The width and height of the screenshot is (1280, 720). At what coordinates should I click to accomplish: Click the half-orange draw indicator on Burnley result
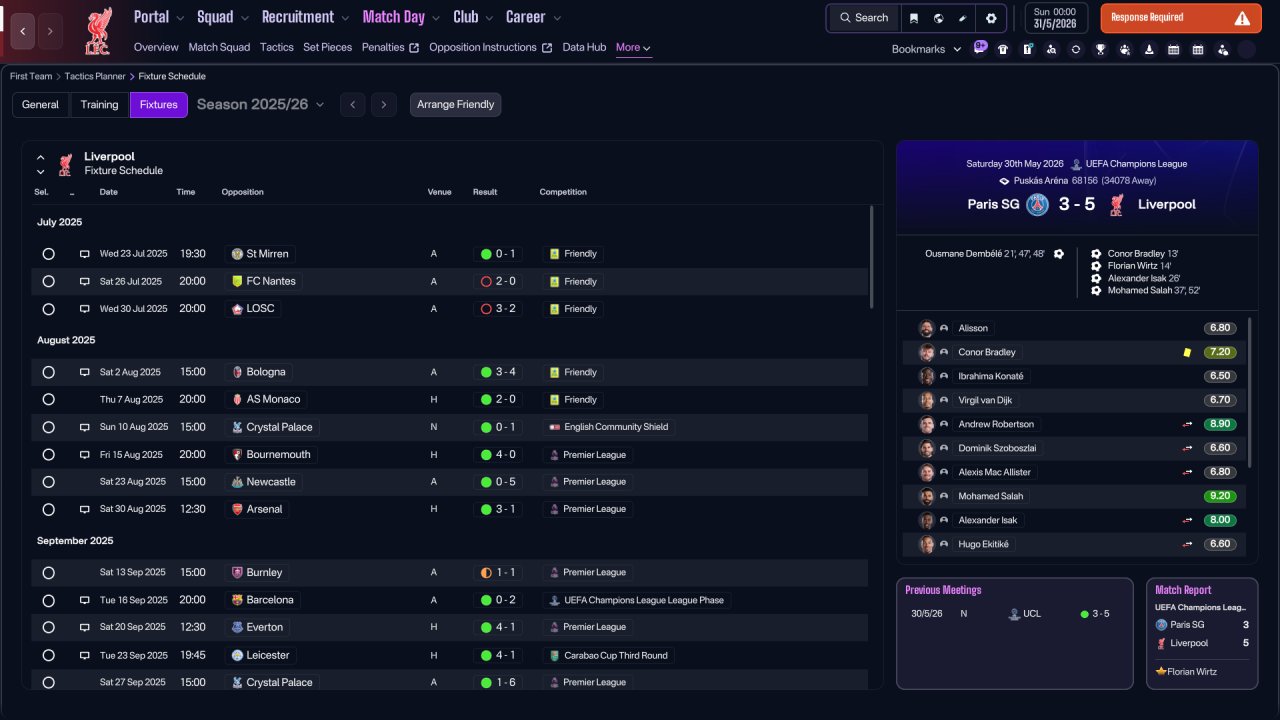[486, 573]
